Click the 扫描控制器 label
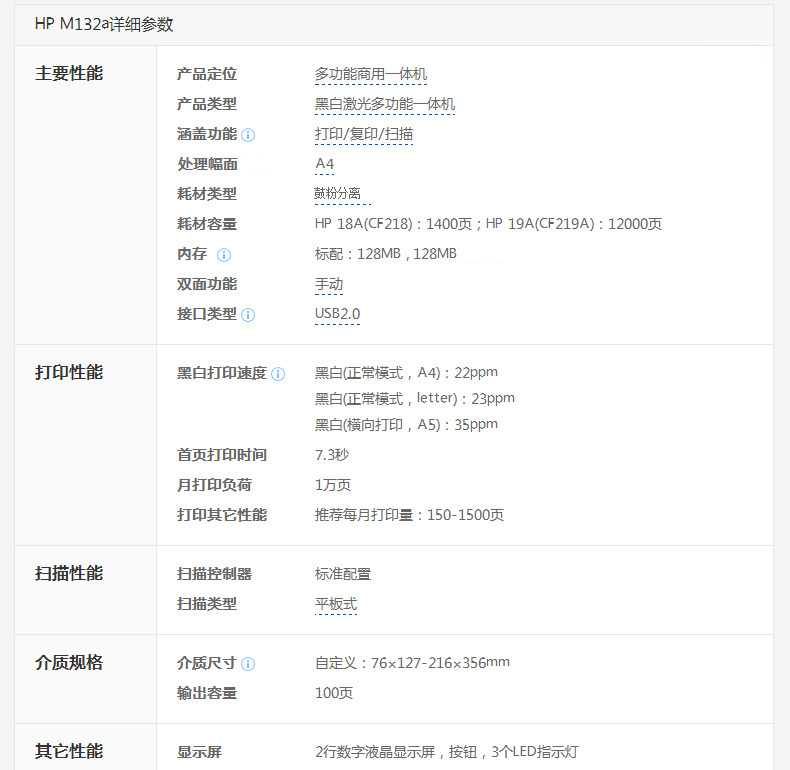 [214, 574]
